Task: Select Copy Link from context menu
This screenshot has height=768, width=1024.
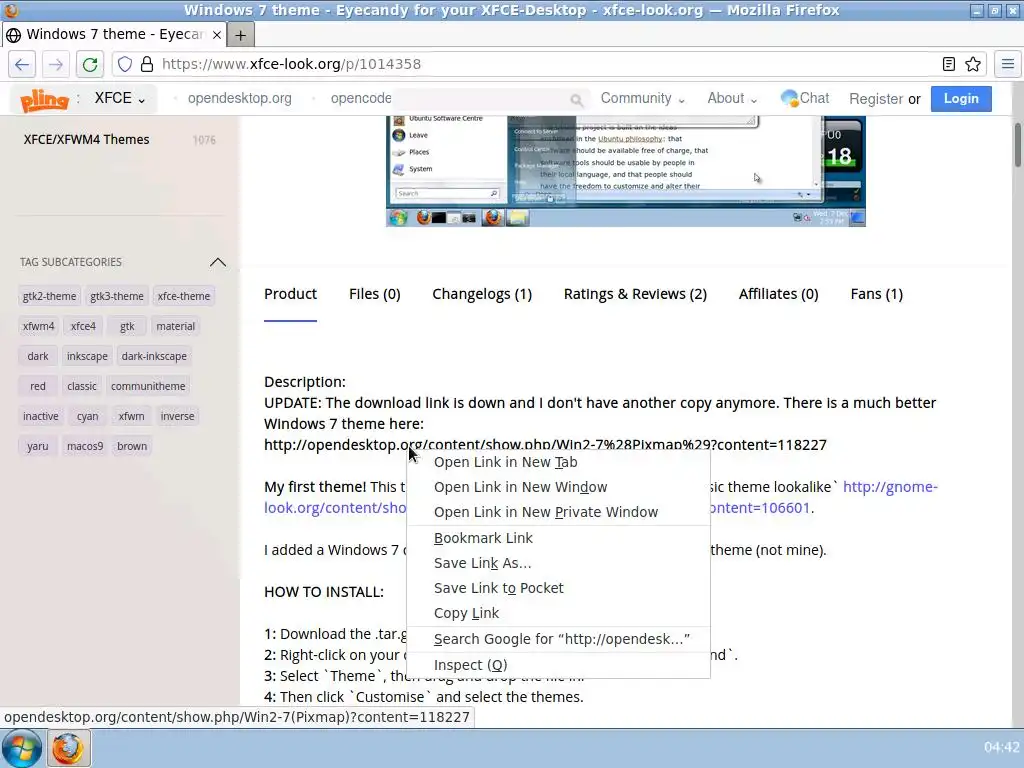Action: [558, 613]
